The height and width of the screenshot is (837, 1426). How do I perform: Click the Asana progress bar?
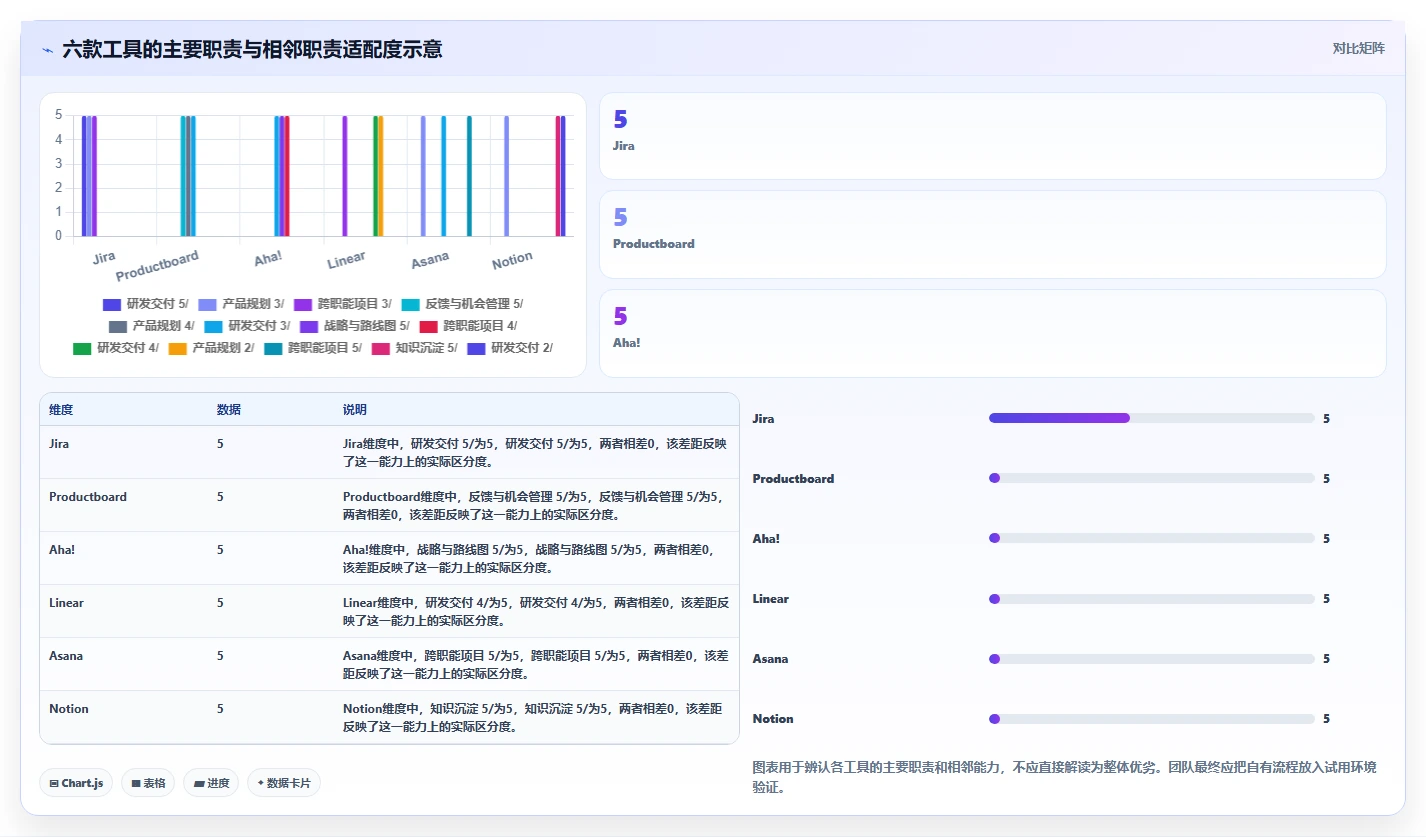[1152, 659]
